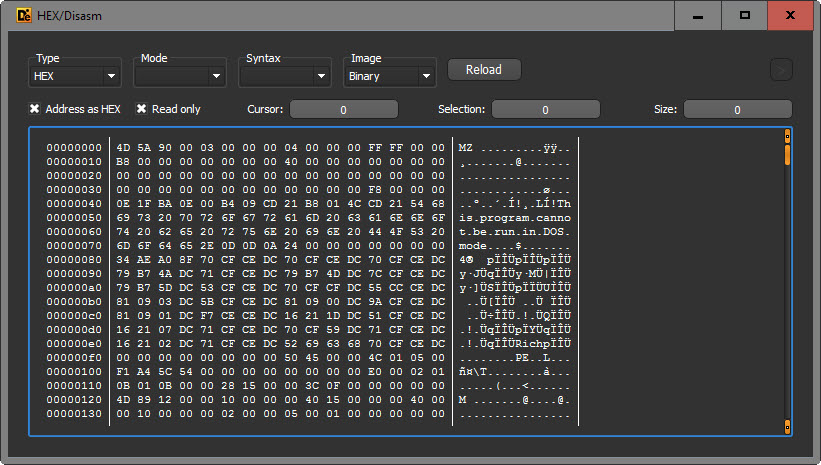Click ASCII text containing 'PE..L'
The image size is (821, 465).
point(515,358)
